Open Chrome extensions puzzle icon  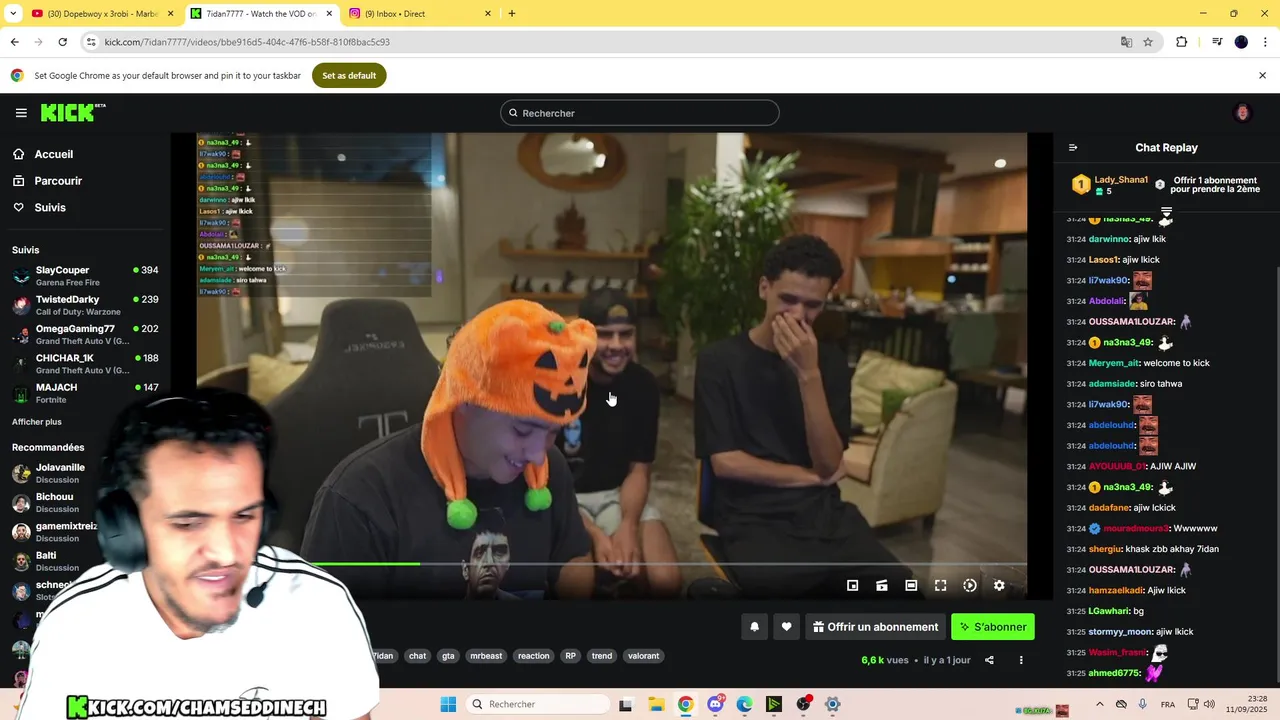pos(1182,42)
